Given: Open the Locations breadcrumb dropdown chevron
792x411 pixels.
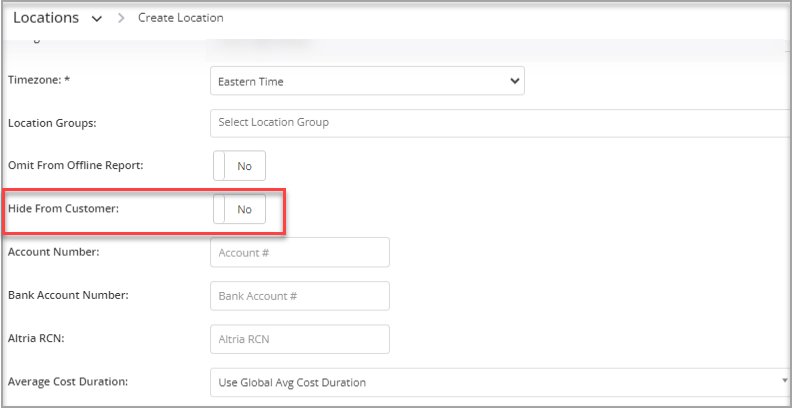Looking at the screenshot, I should (x=96, y=19).
